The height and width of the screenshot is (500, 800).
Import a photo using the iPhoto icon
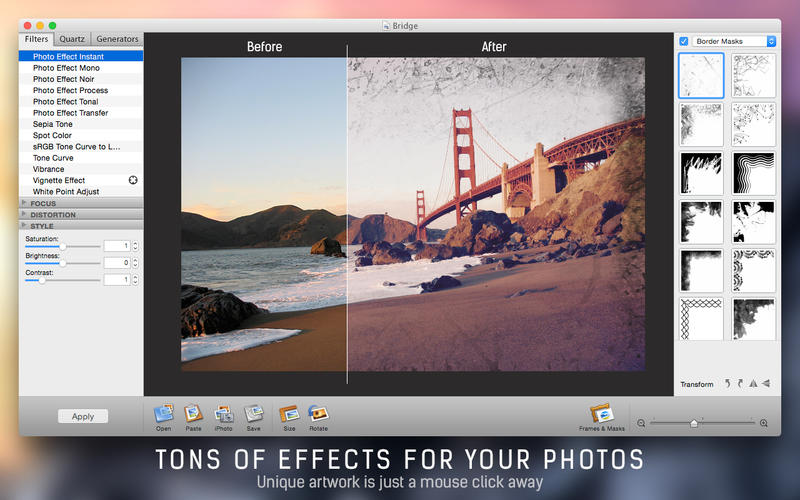click(x=223, y=413)
